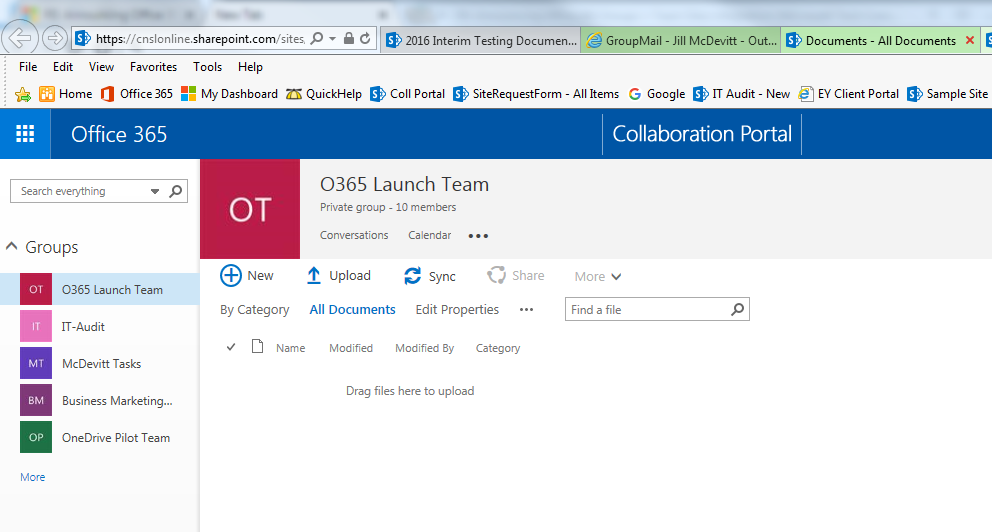Select the OneDrive Pilot Team group
The height and width of the screenshot is (532, 992).
click(100, 438)
